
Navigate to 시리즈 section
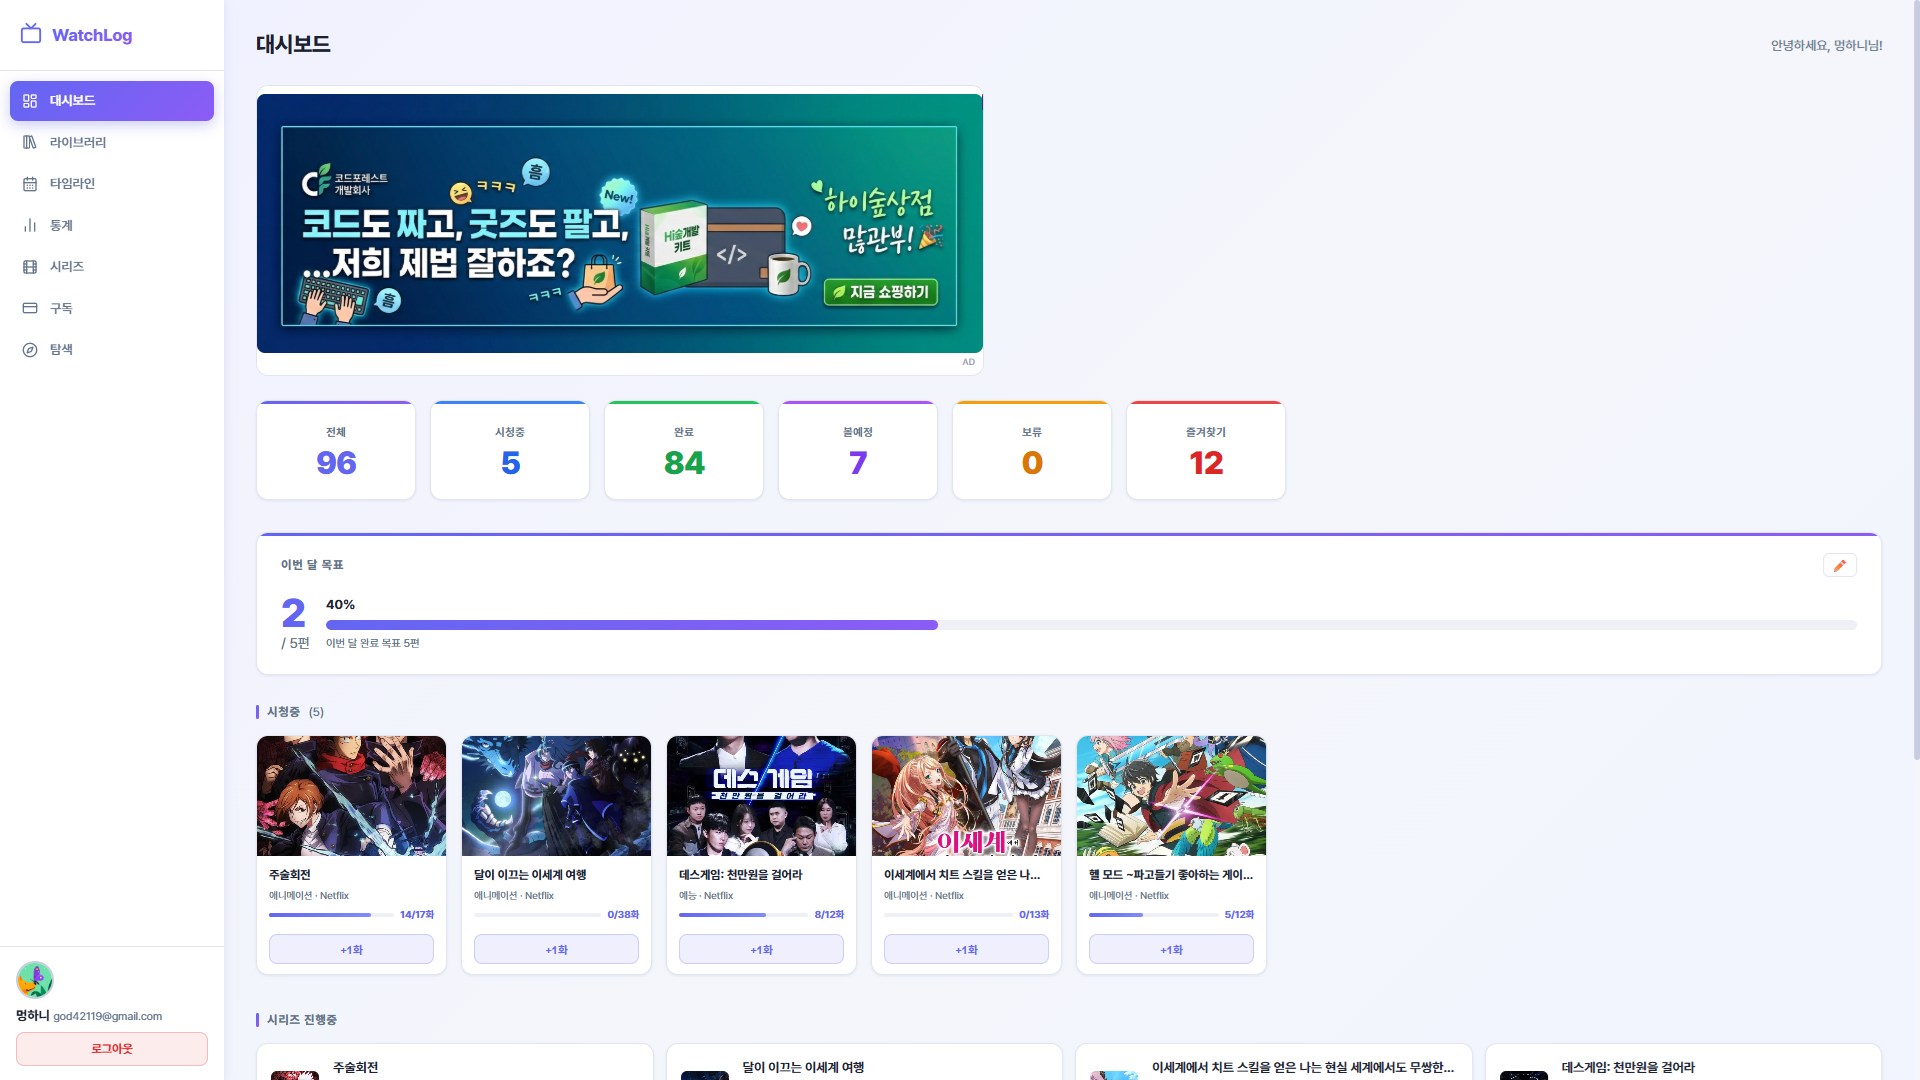click(112, 267)
